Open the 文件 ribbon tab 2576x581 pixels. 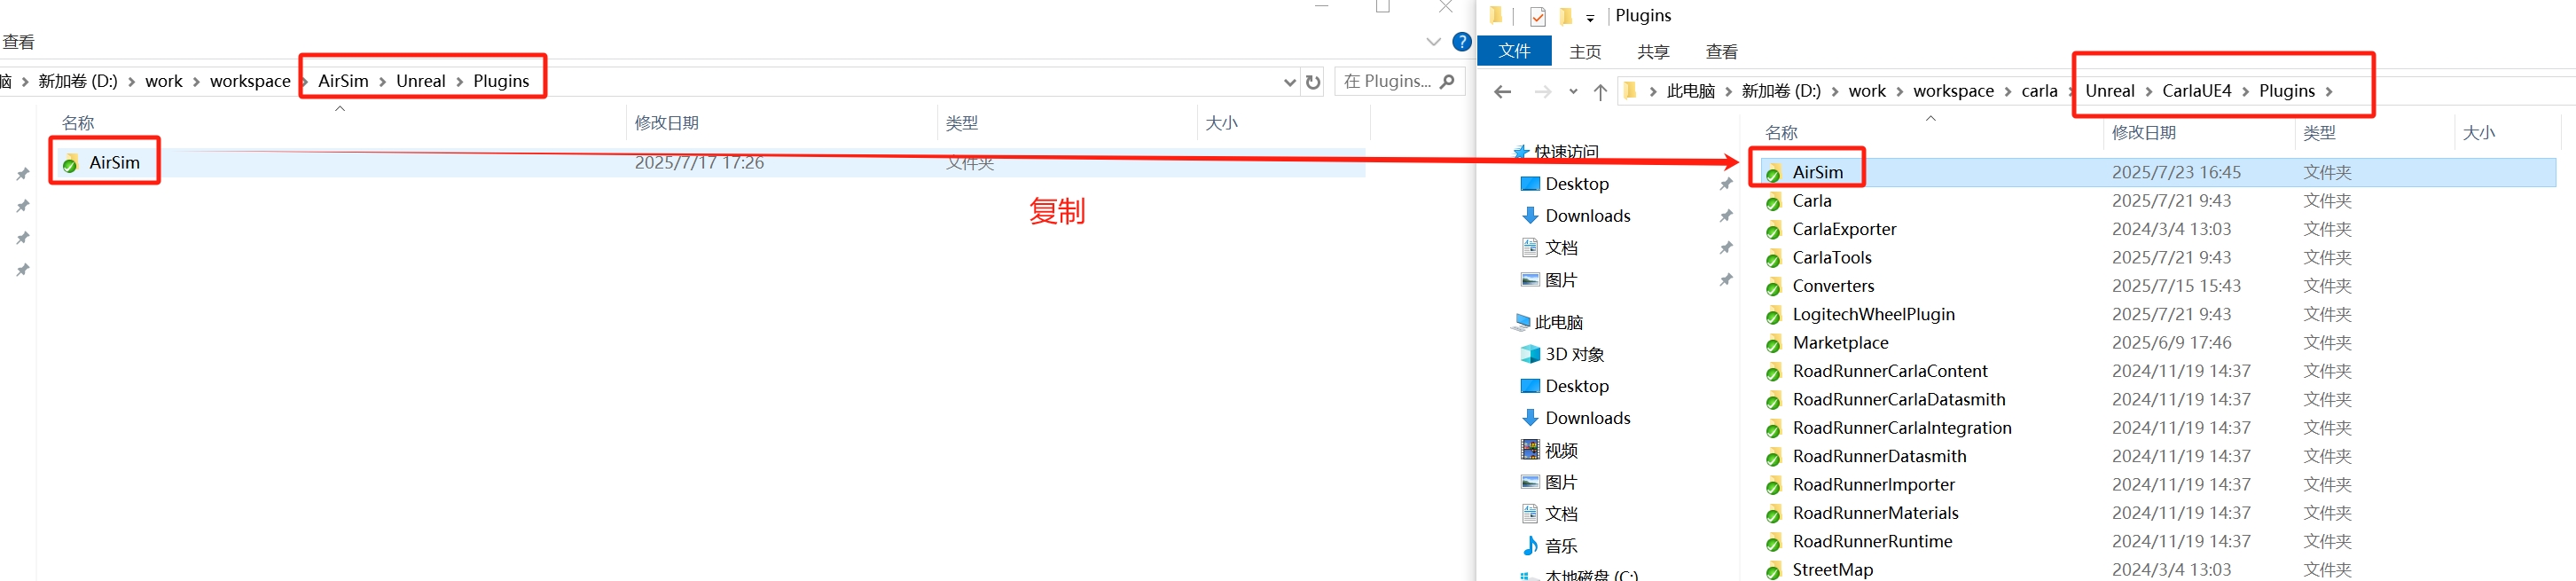(x=1514, y=51)
